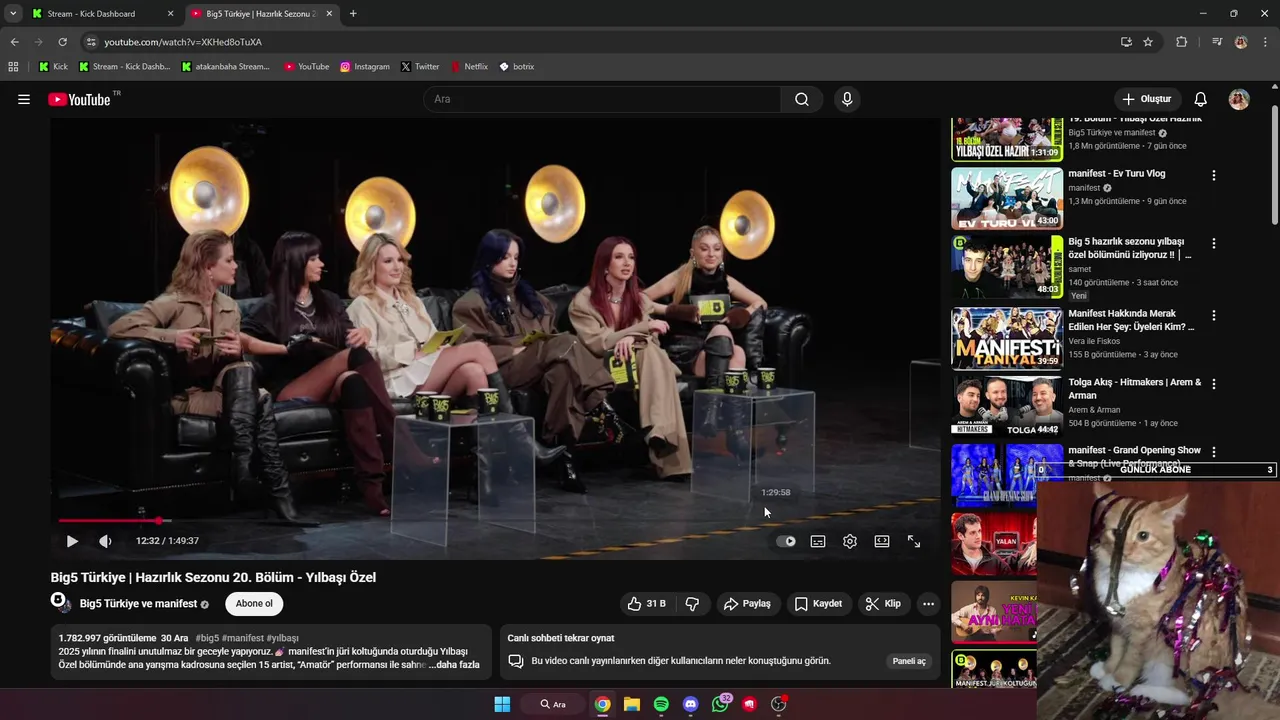Click the #big5 hashtag in description
Viewport: 1280px width, 720px height.
click(x=207, y=638)
